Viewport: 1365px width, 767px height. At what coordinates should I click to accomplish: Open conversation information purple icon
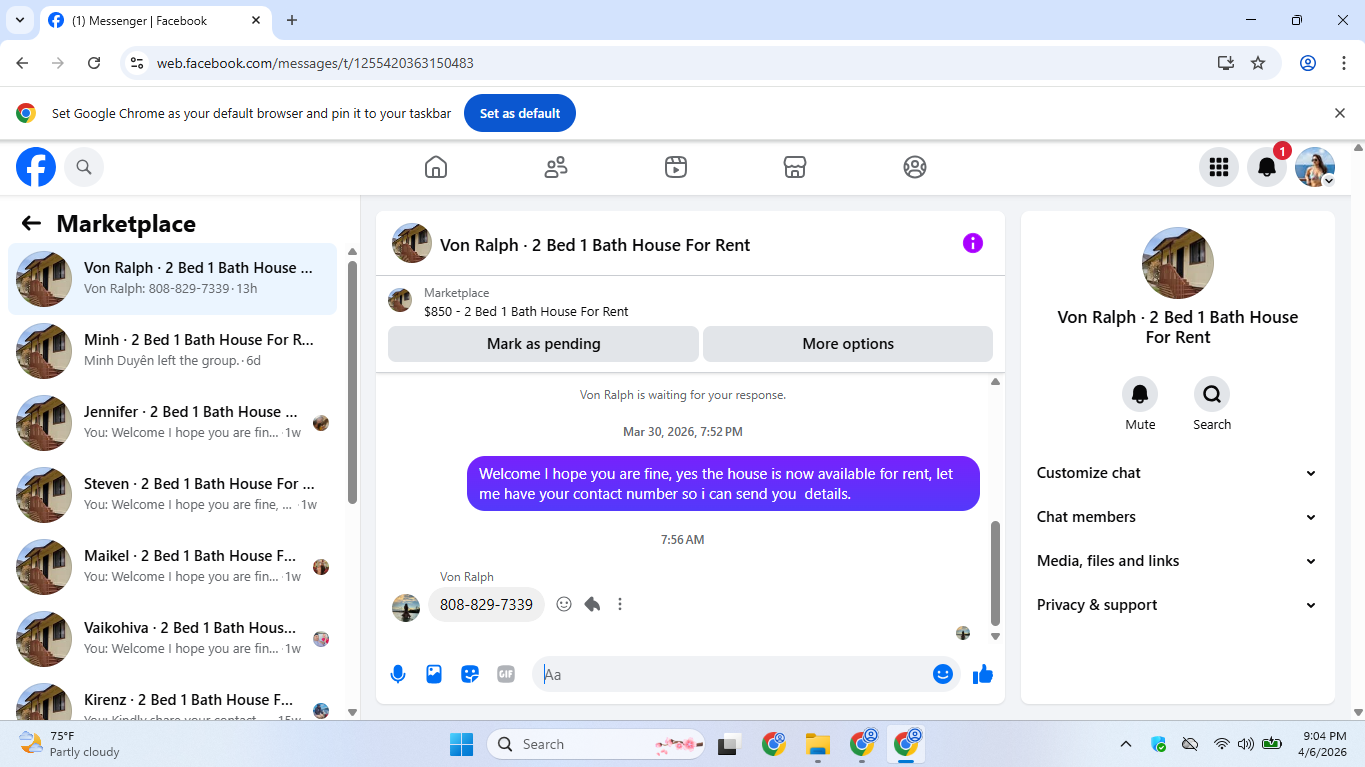pos(973,243)
